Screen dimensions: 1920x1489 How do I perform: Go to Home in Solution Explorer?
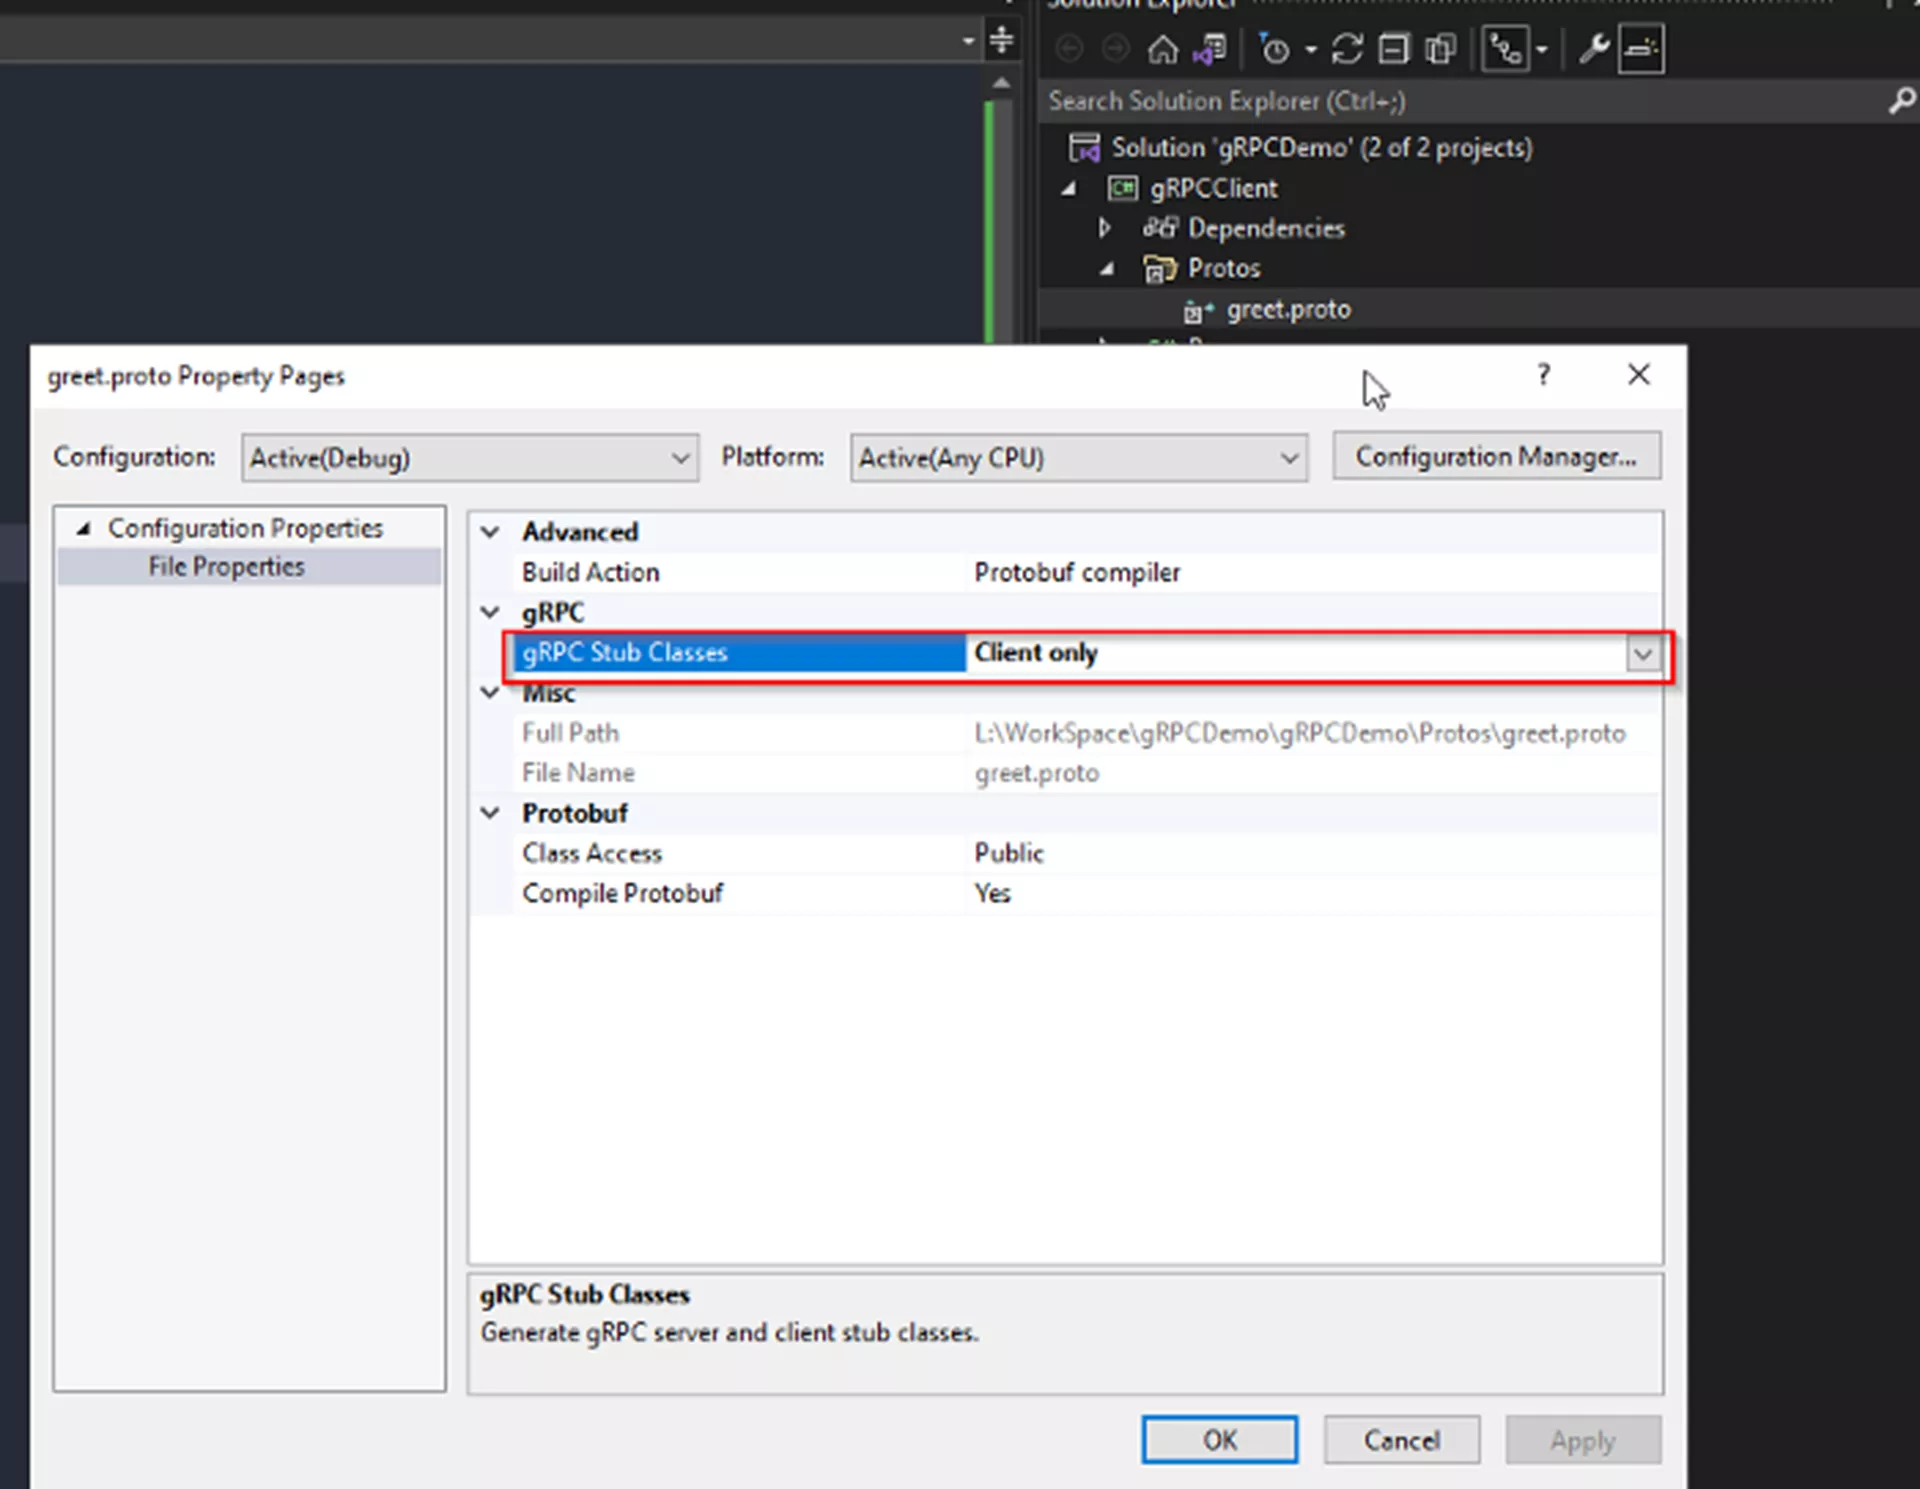point(1162,48)
